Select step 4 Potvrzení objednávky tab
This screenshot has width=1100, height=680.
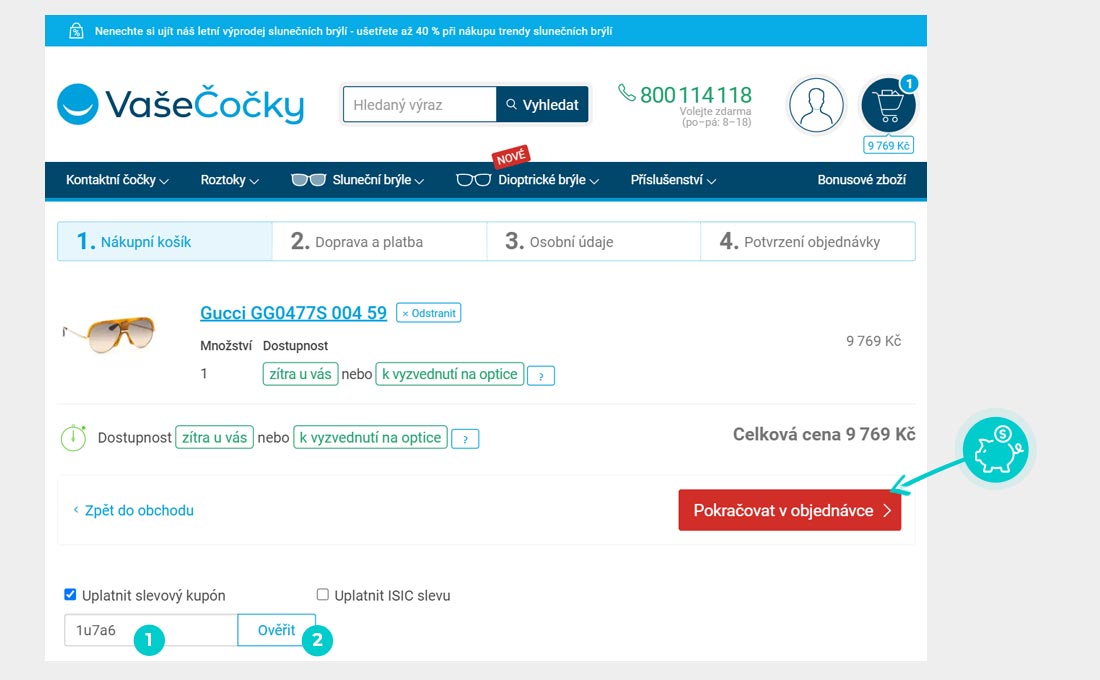pos(808,241)
